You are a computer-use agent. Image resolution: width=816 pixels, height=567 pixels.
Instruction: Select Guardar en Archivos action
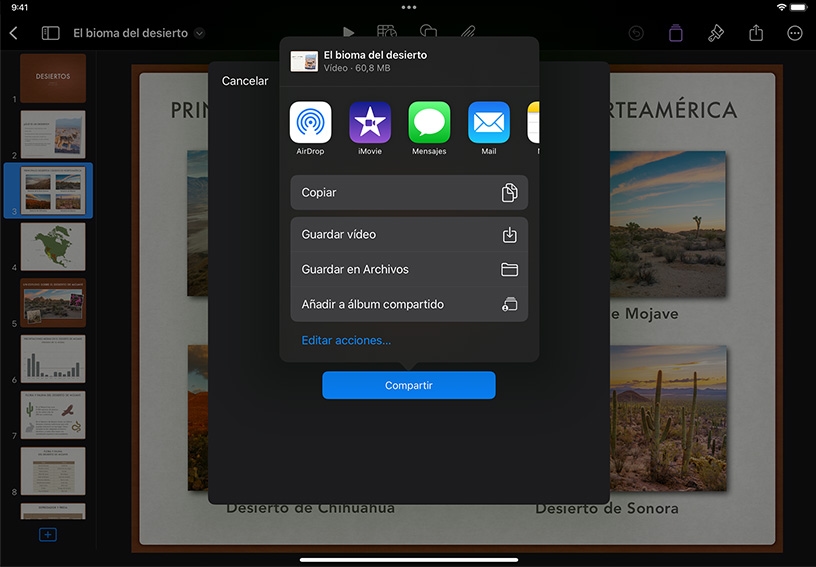(409, 269)
